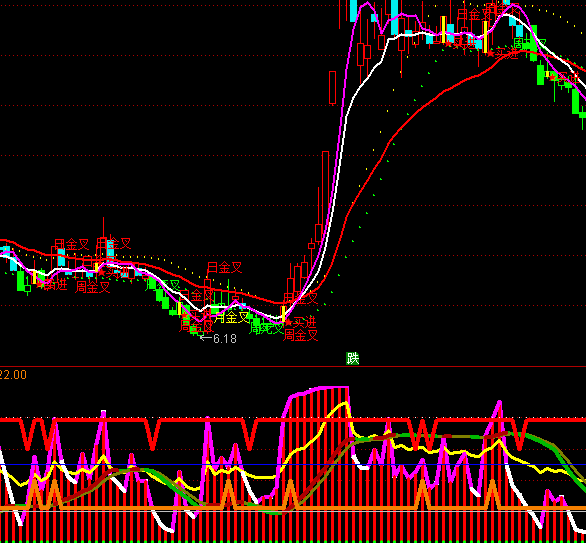
Task: Click the orange 22.00 indicator value
Action: 13,375
